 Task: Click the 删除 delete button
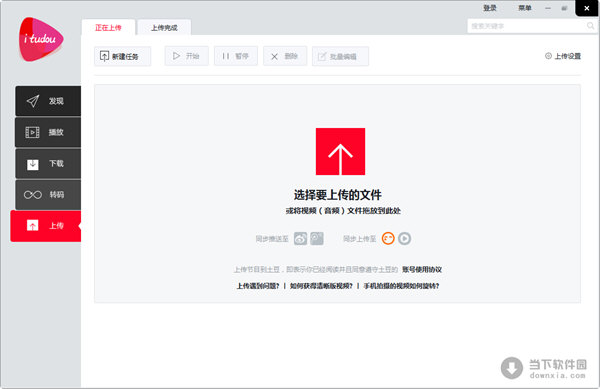[x=285, y=56]
